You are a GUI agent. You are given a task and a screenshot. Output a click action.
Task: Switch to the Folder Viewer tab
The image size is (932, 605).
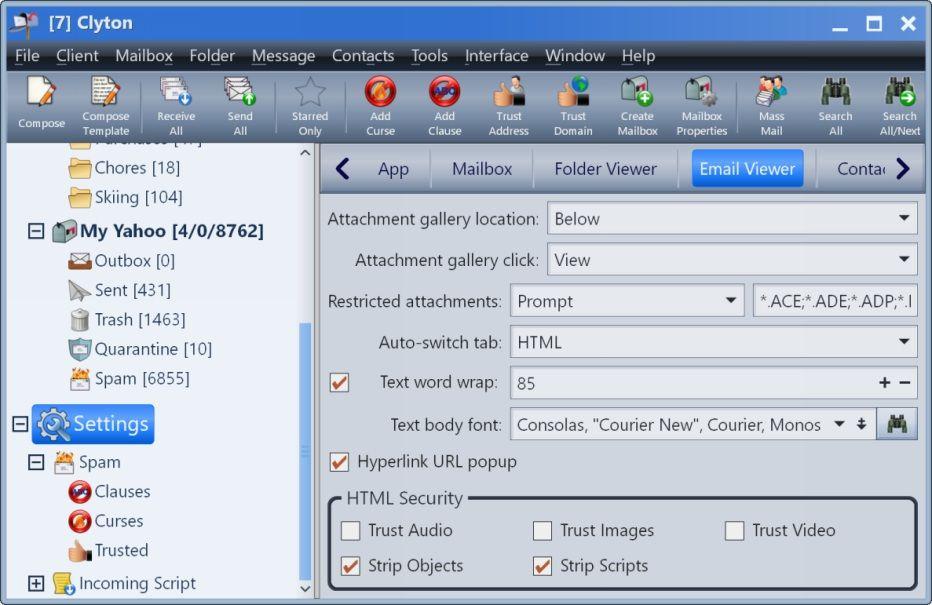(605, 169)
